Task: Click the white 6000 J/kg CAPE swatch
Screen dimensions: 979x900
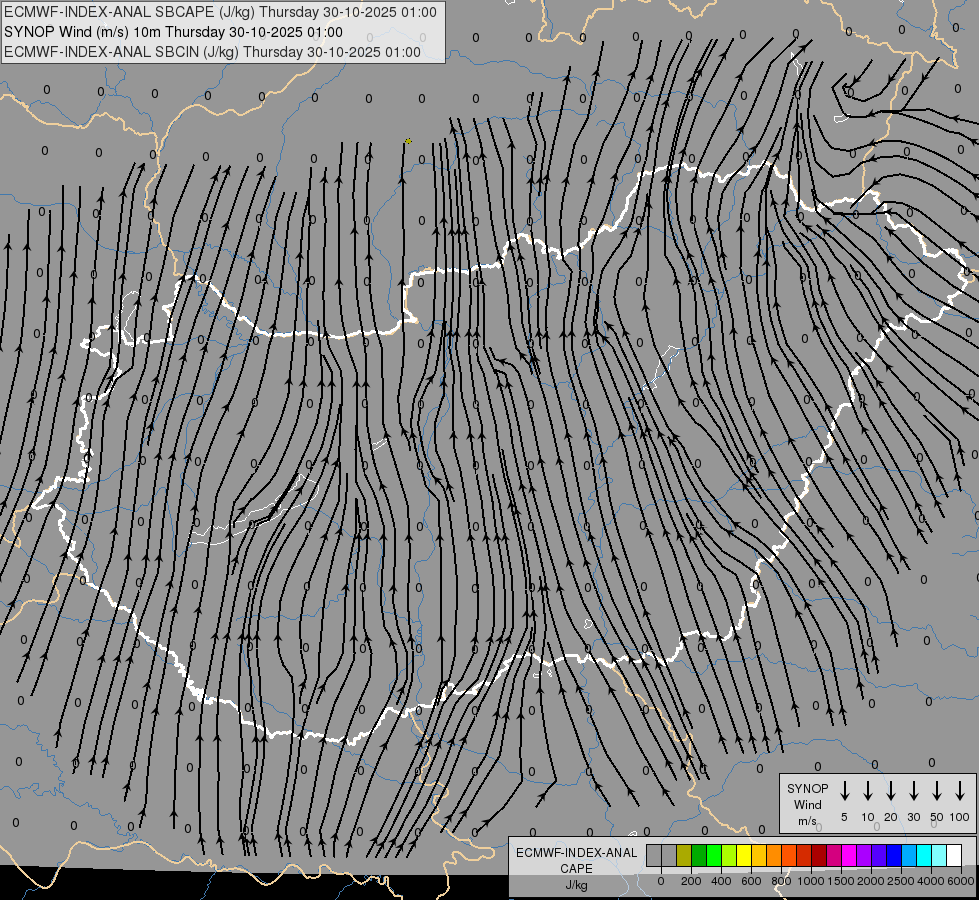Action: (x=954, y=855)
